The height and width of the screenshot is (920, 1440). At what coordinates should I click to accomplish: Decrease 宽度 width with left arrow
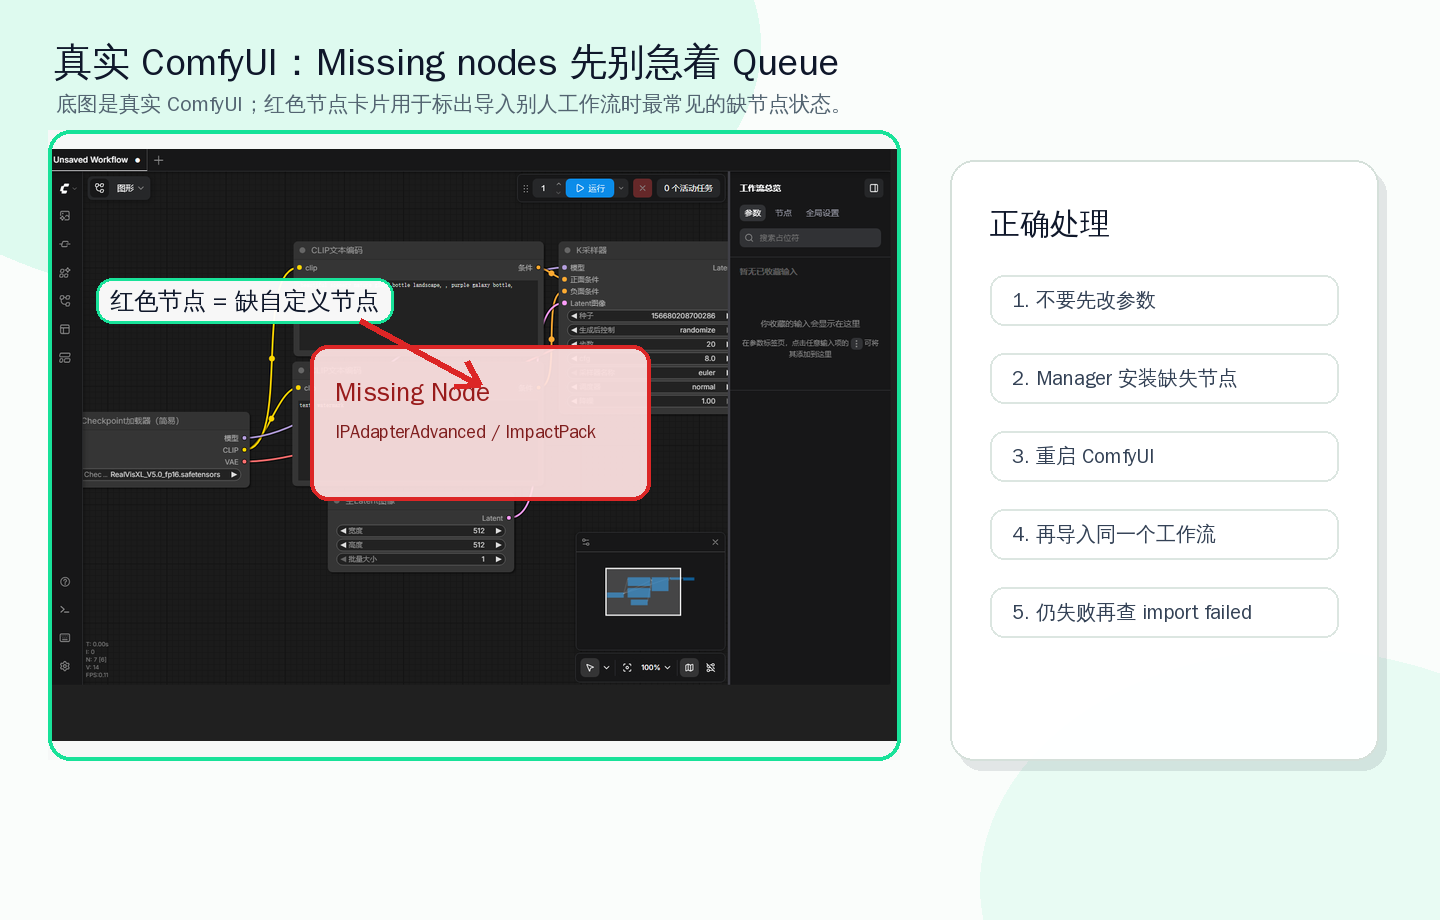click(343, 531)
